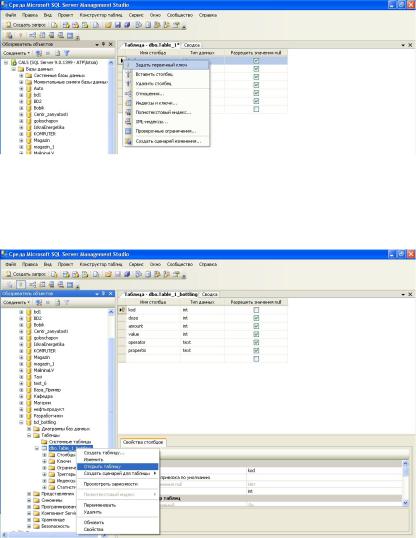Click Object Explorer filter icon in dbo.Table_1* window
Screen dimensions: 416x538
pos(67,53)
